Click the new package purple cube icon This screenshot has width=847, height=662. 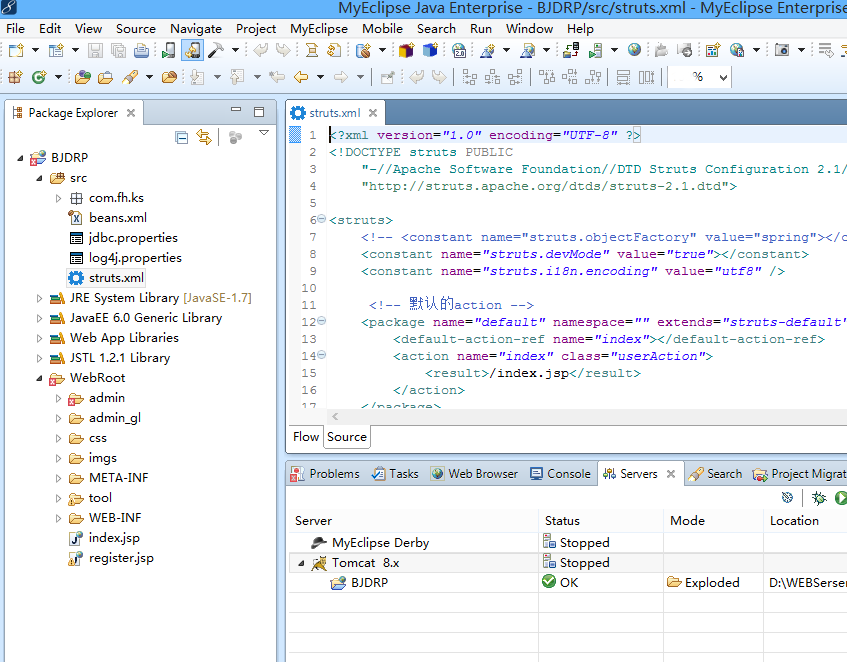(407, 50)
